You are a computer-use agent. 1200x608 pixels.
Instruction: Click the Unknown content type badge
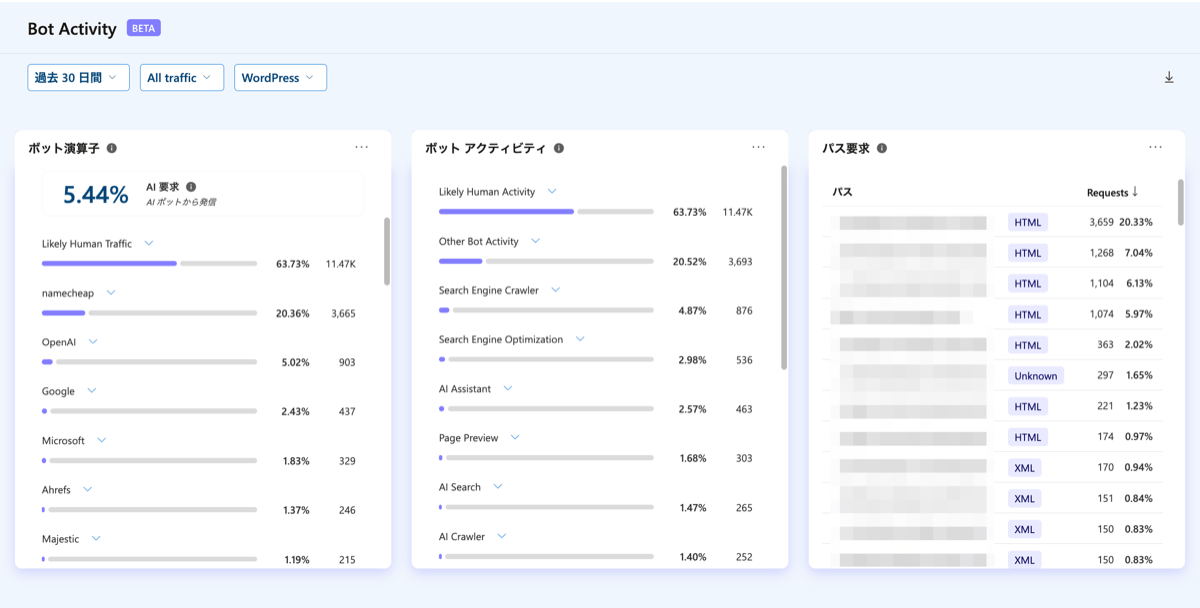(1034, 375)
